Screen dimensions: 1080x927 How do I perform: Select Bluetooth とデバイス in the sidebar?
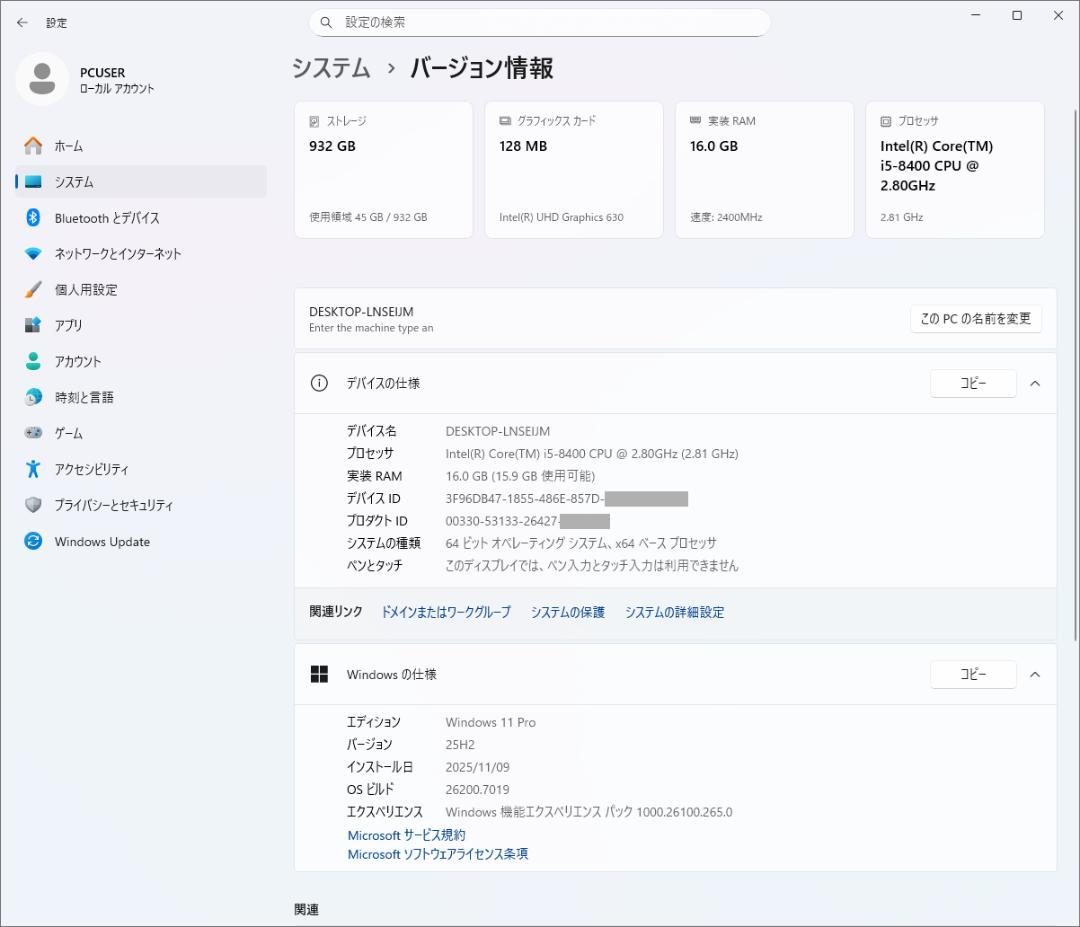coord(100,218)
